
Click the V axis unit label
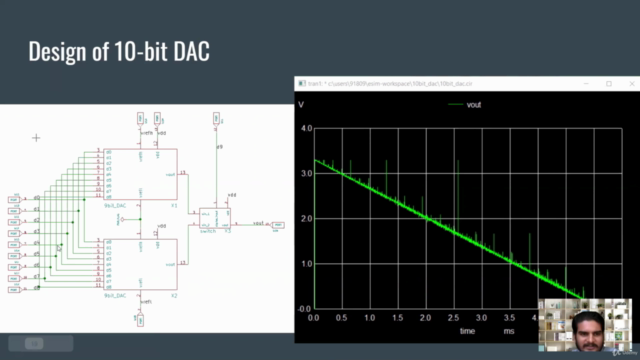[x=301, y=105]
